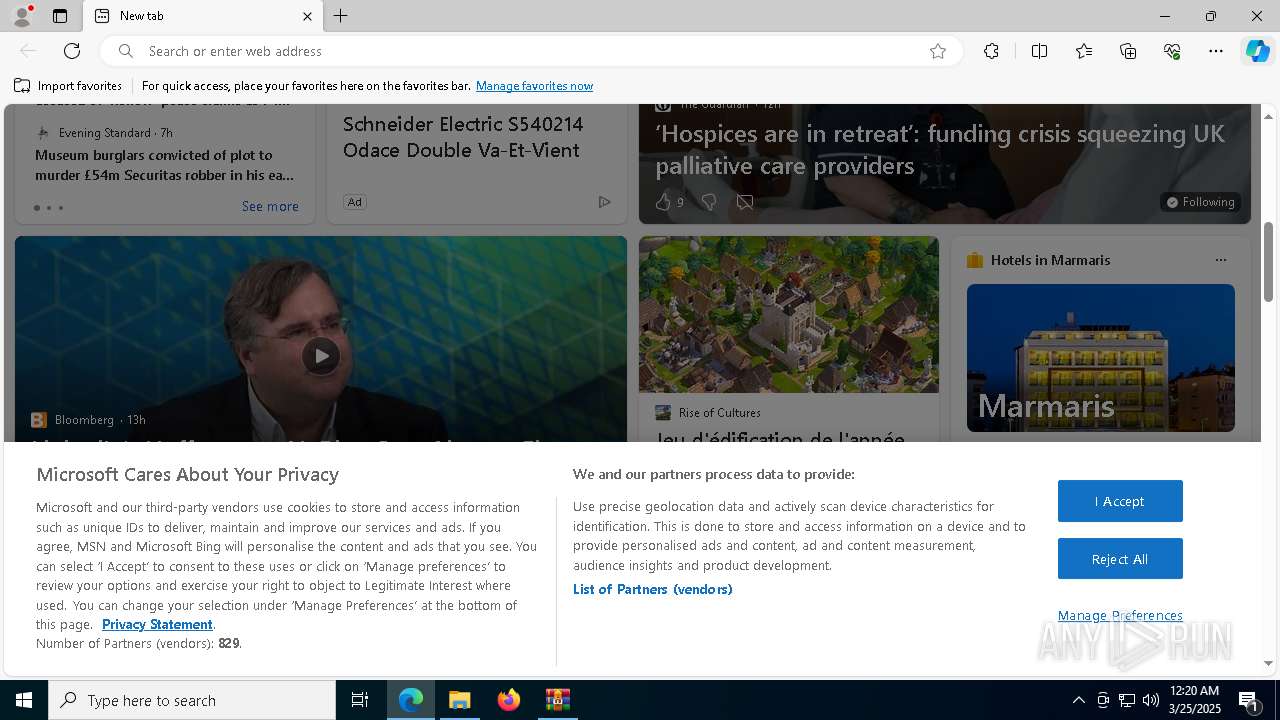Click the Bloomberg source label
Image resolution: width=1280 pixels, height=720 pixels.
84,420
